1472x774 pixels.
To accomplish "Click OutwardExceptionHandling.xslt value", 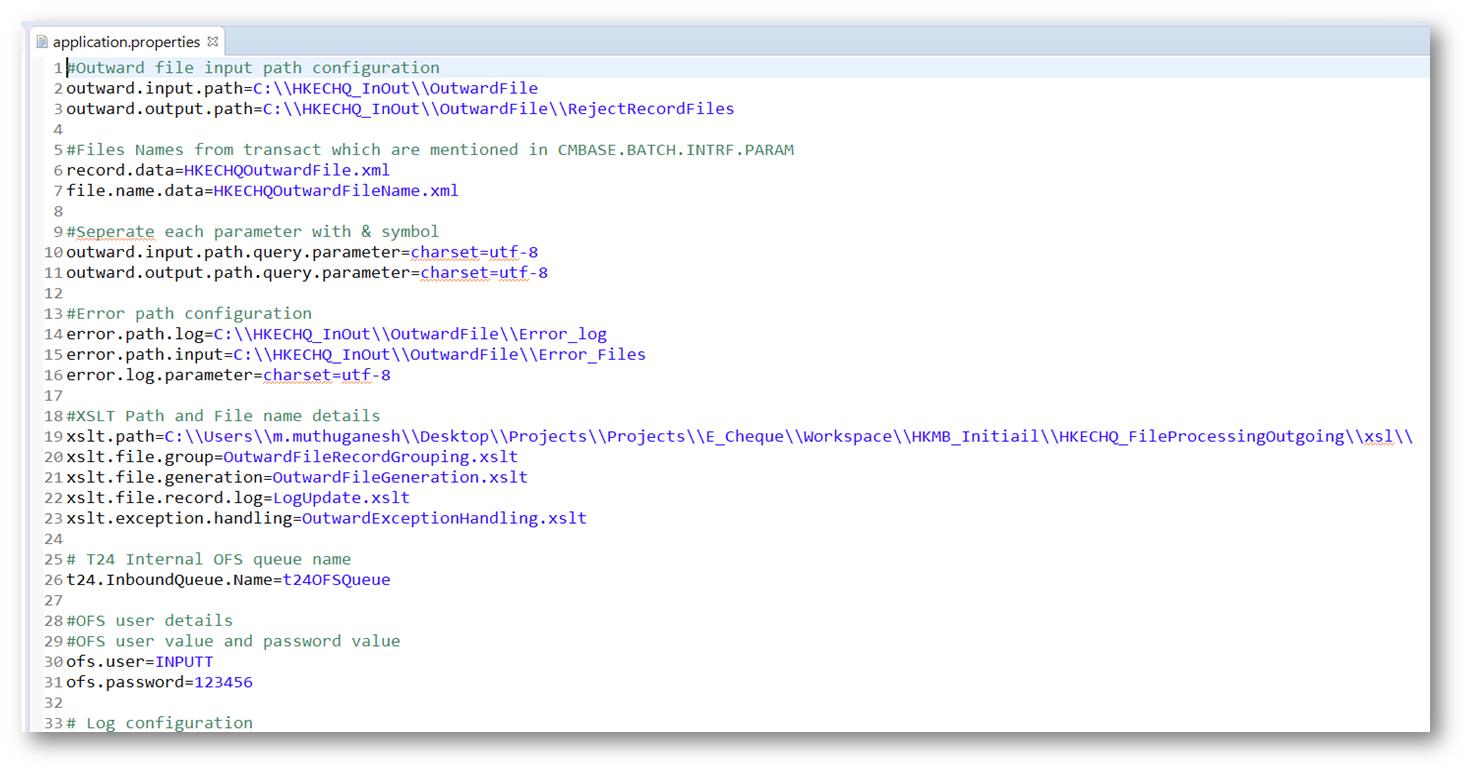I will [444, 518].
